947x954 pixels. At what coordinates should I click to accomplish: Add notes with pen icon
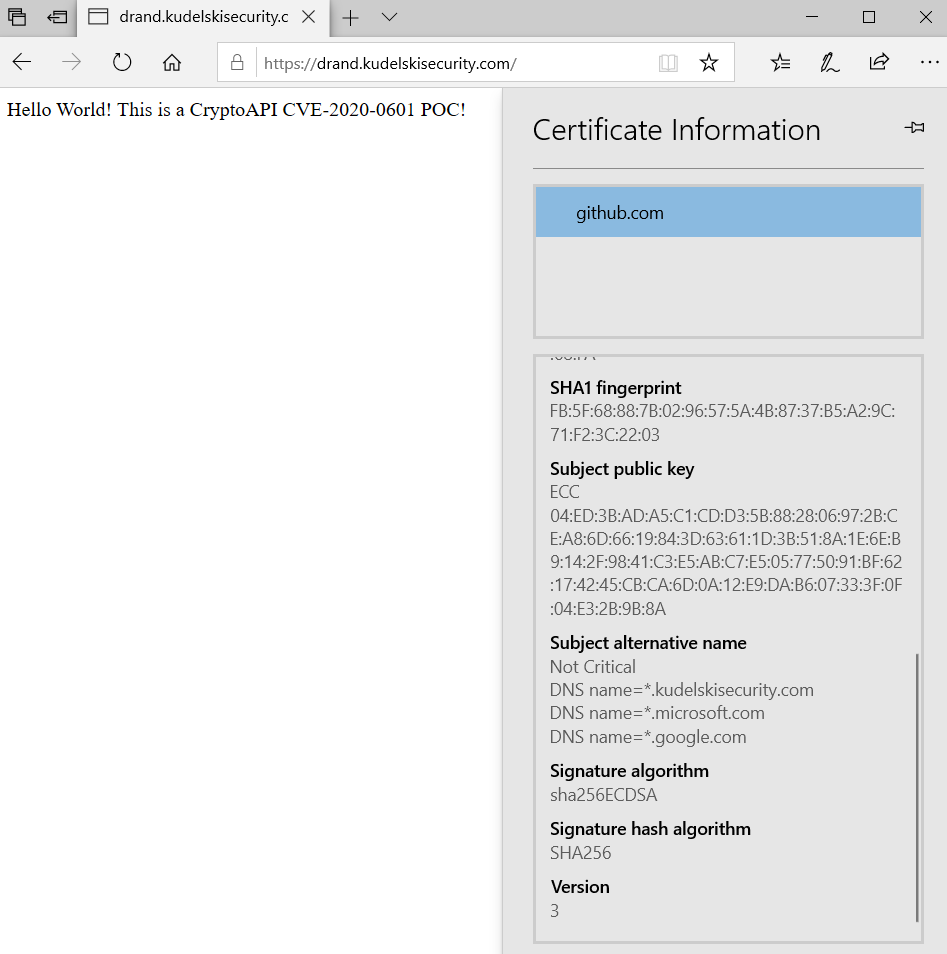(830, 63)
